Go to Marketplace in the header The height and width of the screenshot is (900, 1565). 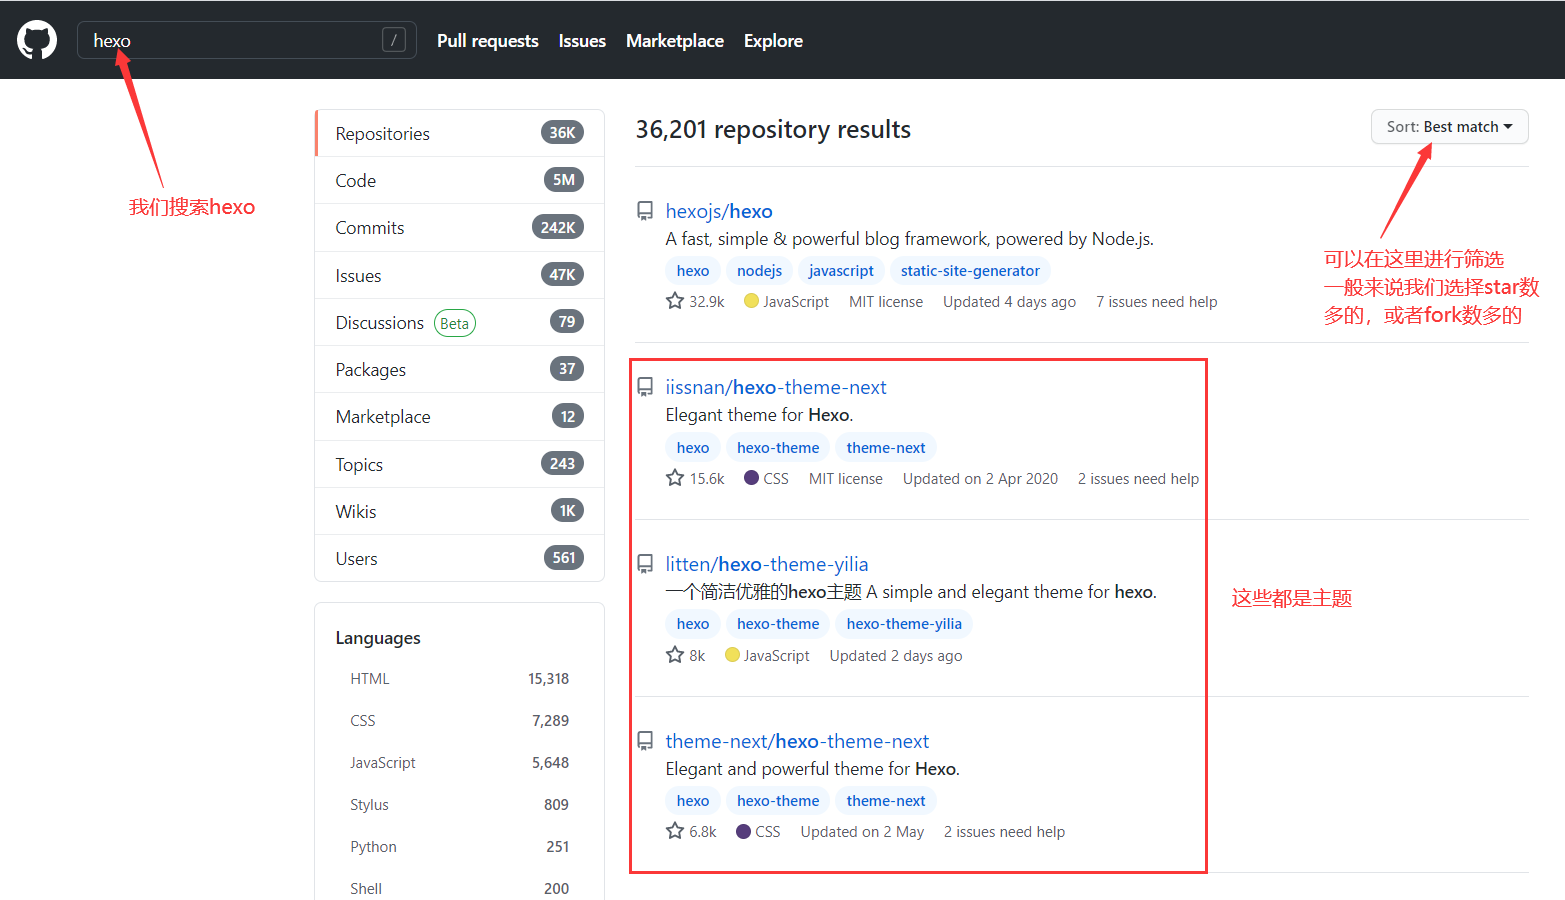click(x=675, y=41)
